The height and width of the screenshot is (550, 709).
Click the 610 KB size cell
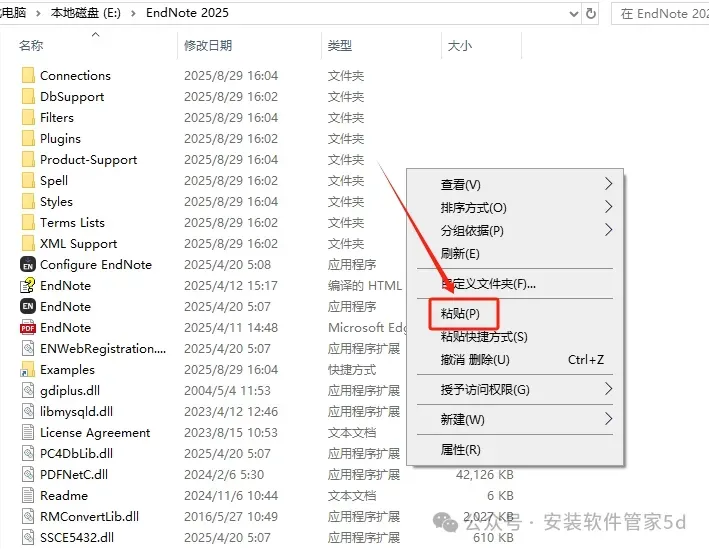pos(493,537)
